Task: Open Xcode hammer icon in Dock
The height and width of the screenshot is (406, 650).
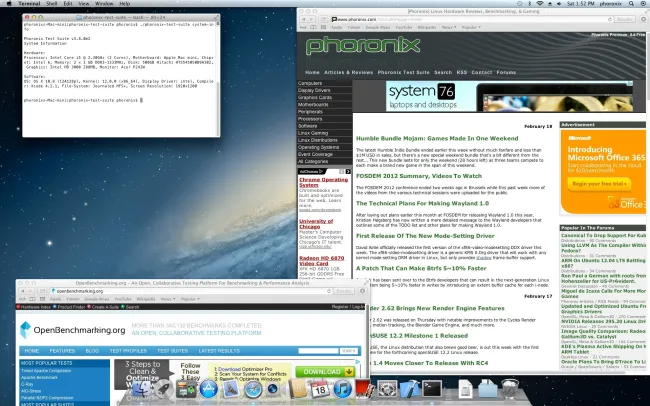Action: (x=410, y=389)
